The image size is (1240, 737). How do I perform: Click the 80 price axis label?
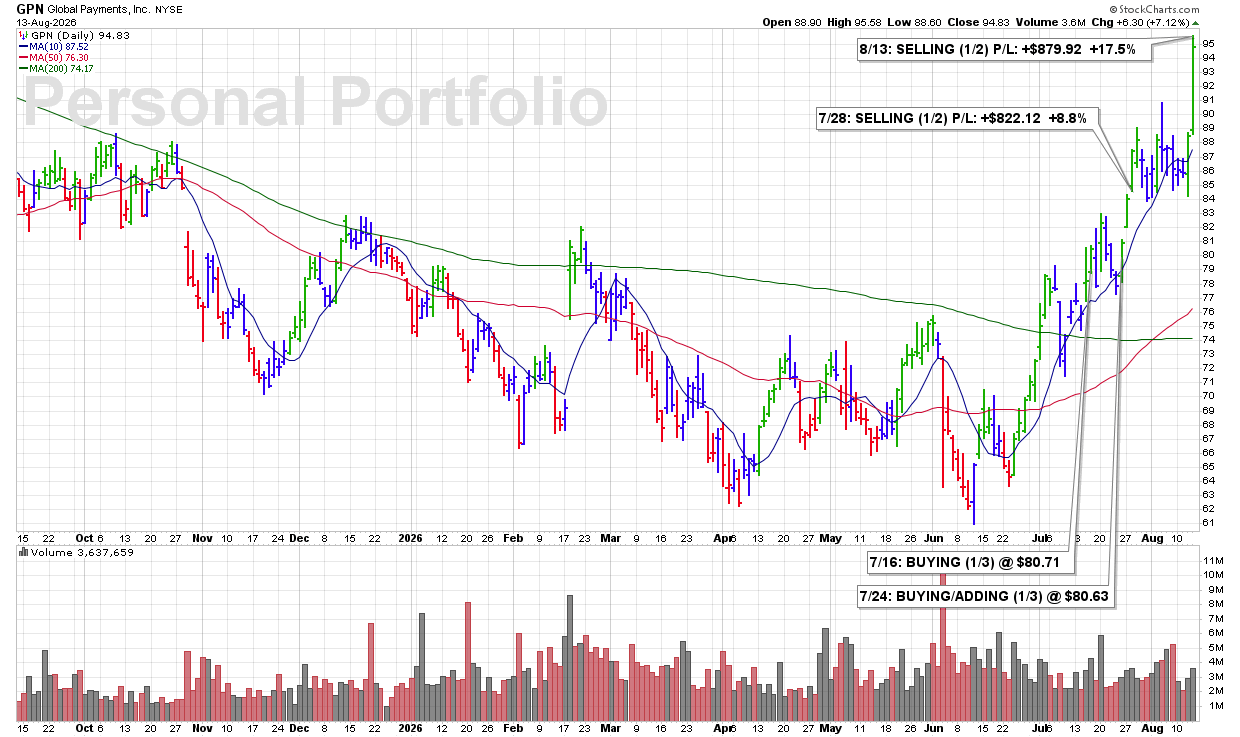(x=1209, y=255)
